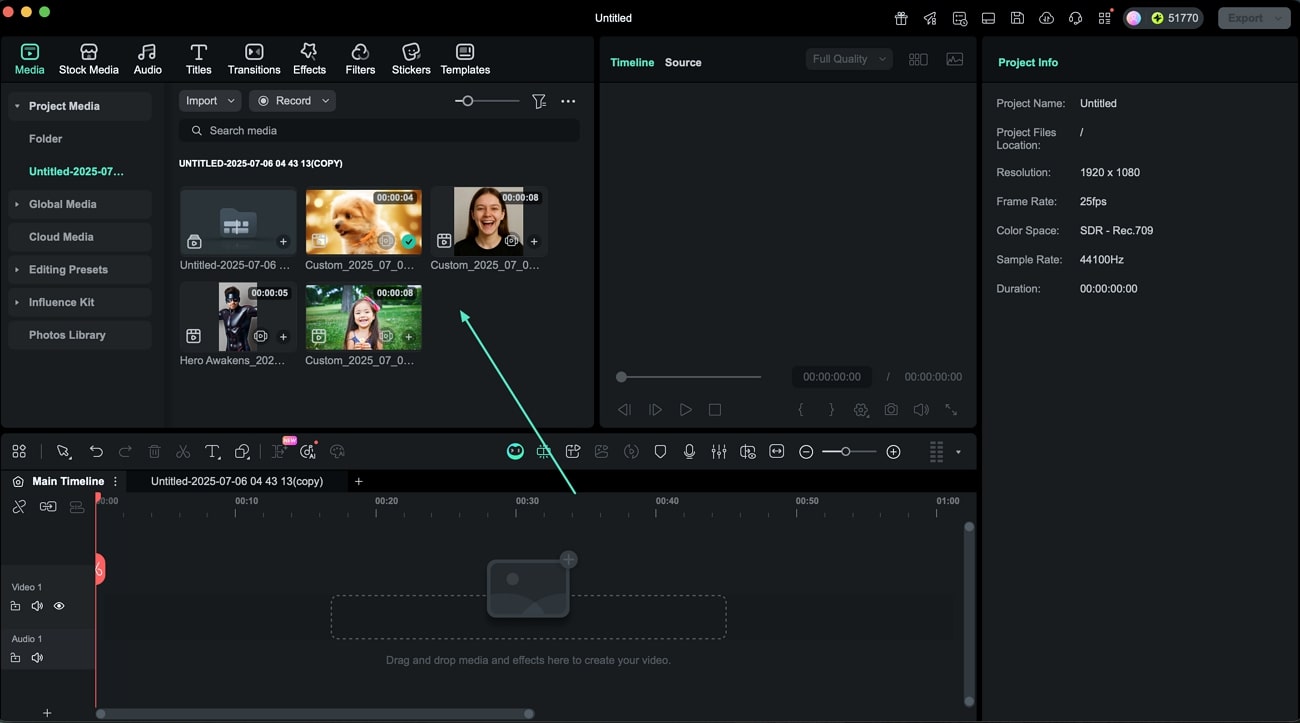The image size is (1300, 723).
Task: Mute the Audio 1 track
Action: [x=37, y=658]
